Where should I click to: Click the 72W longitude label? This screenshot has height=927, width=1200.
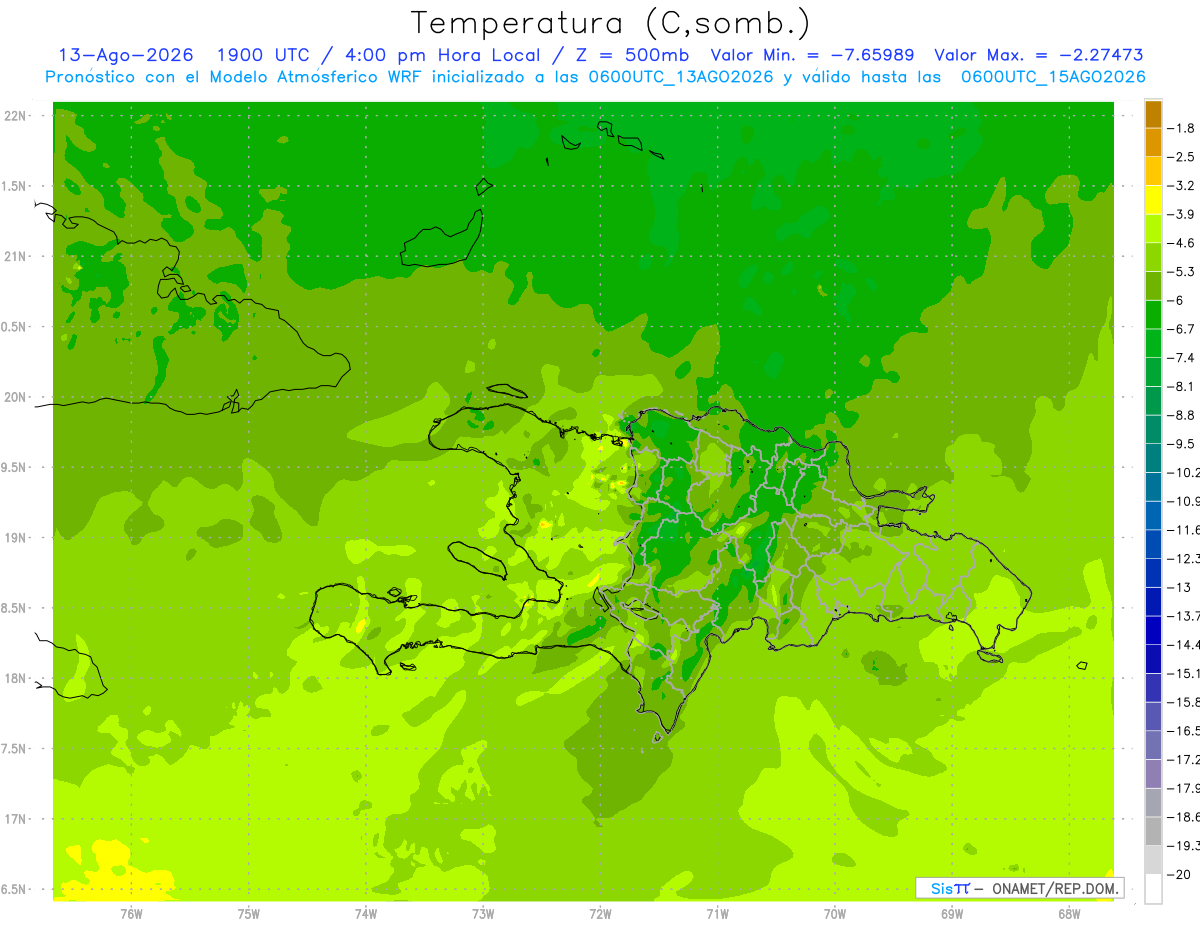point(600,914)
